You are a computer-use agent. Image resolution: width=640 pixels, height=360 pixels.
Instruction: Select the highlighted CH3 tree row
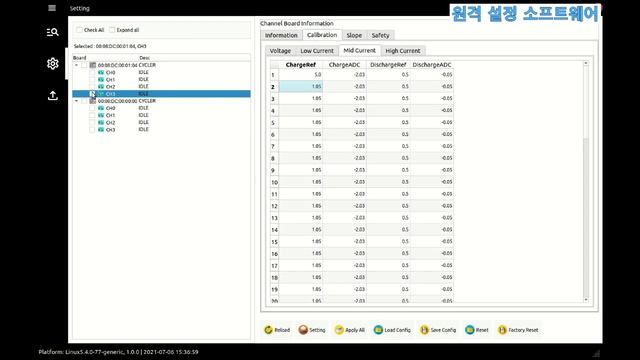click(162, 94)
